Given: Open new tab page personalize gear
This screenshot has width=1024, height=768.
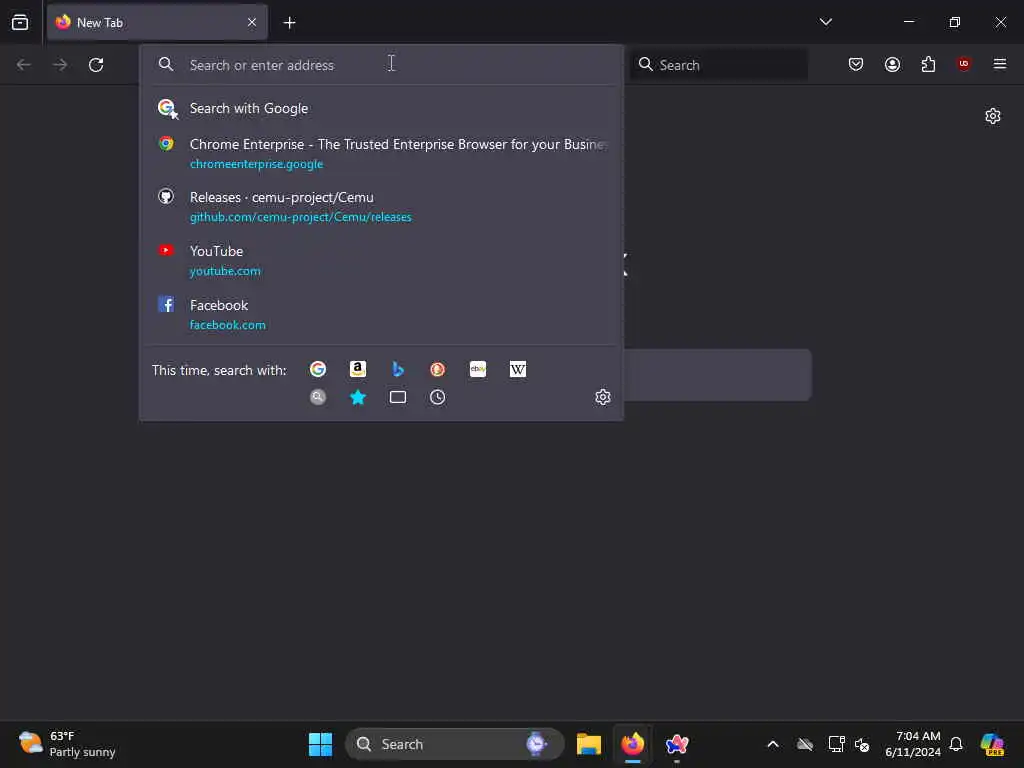Looking at the screenshot, I should click(x=993, y=116).
